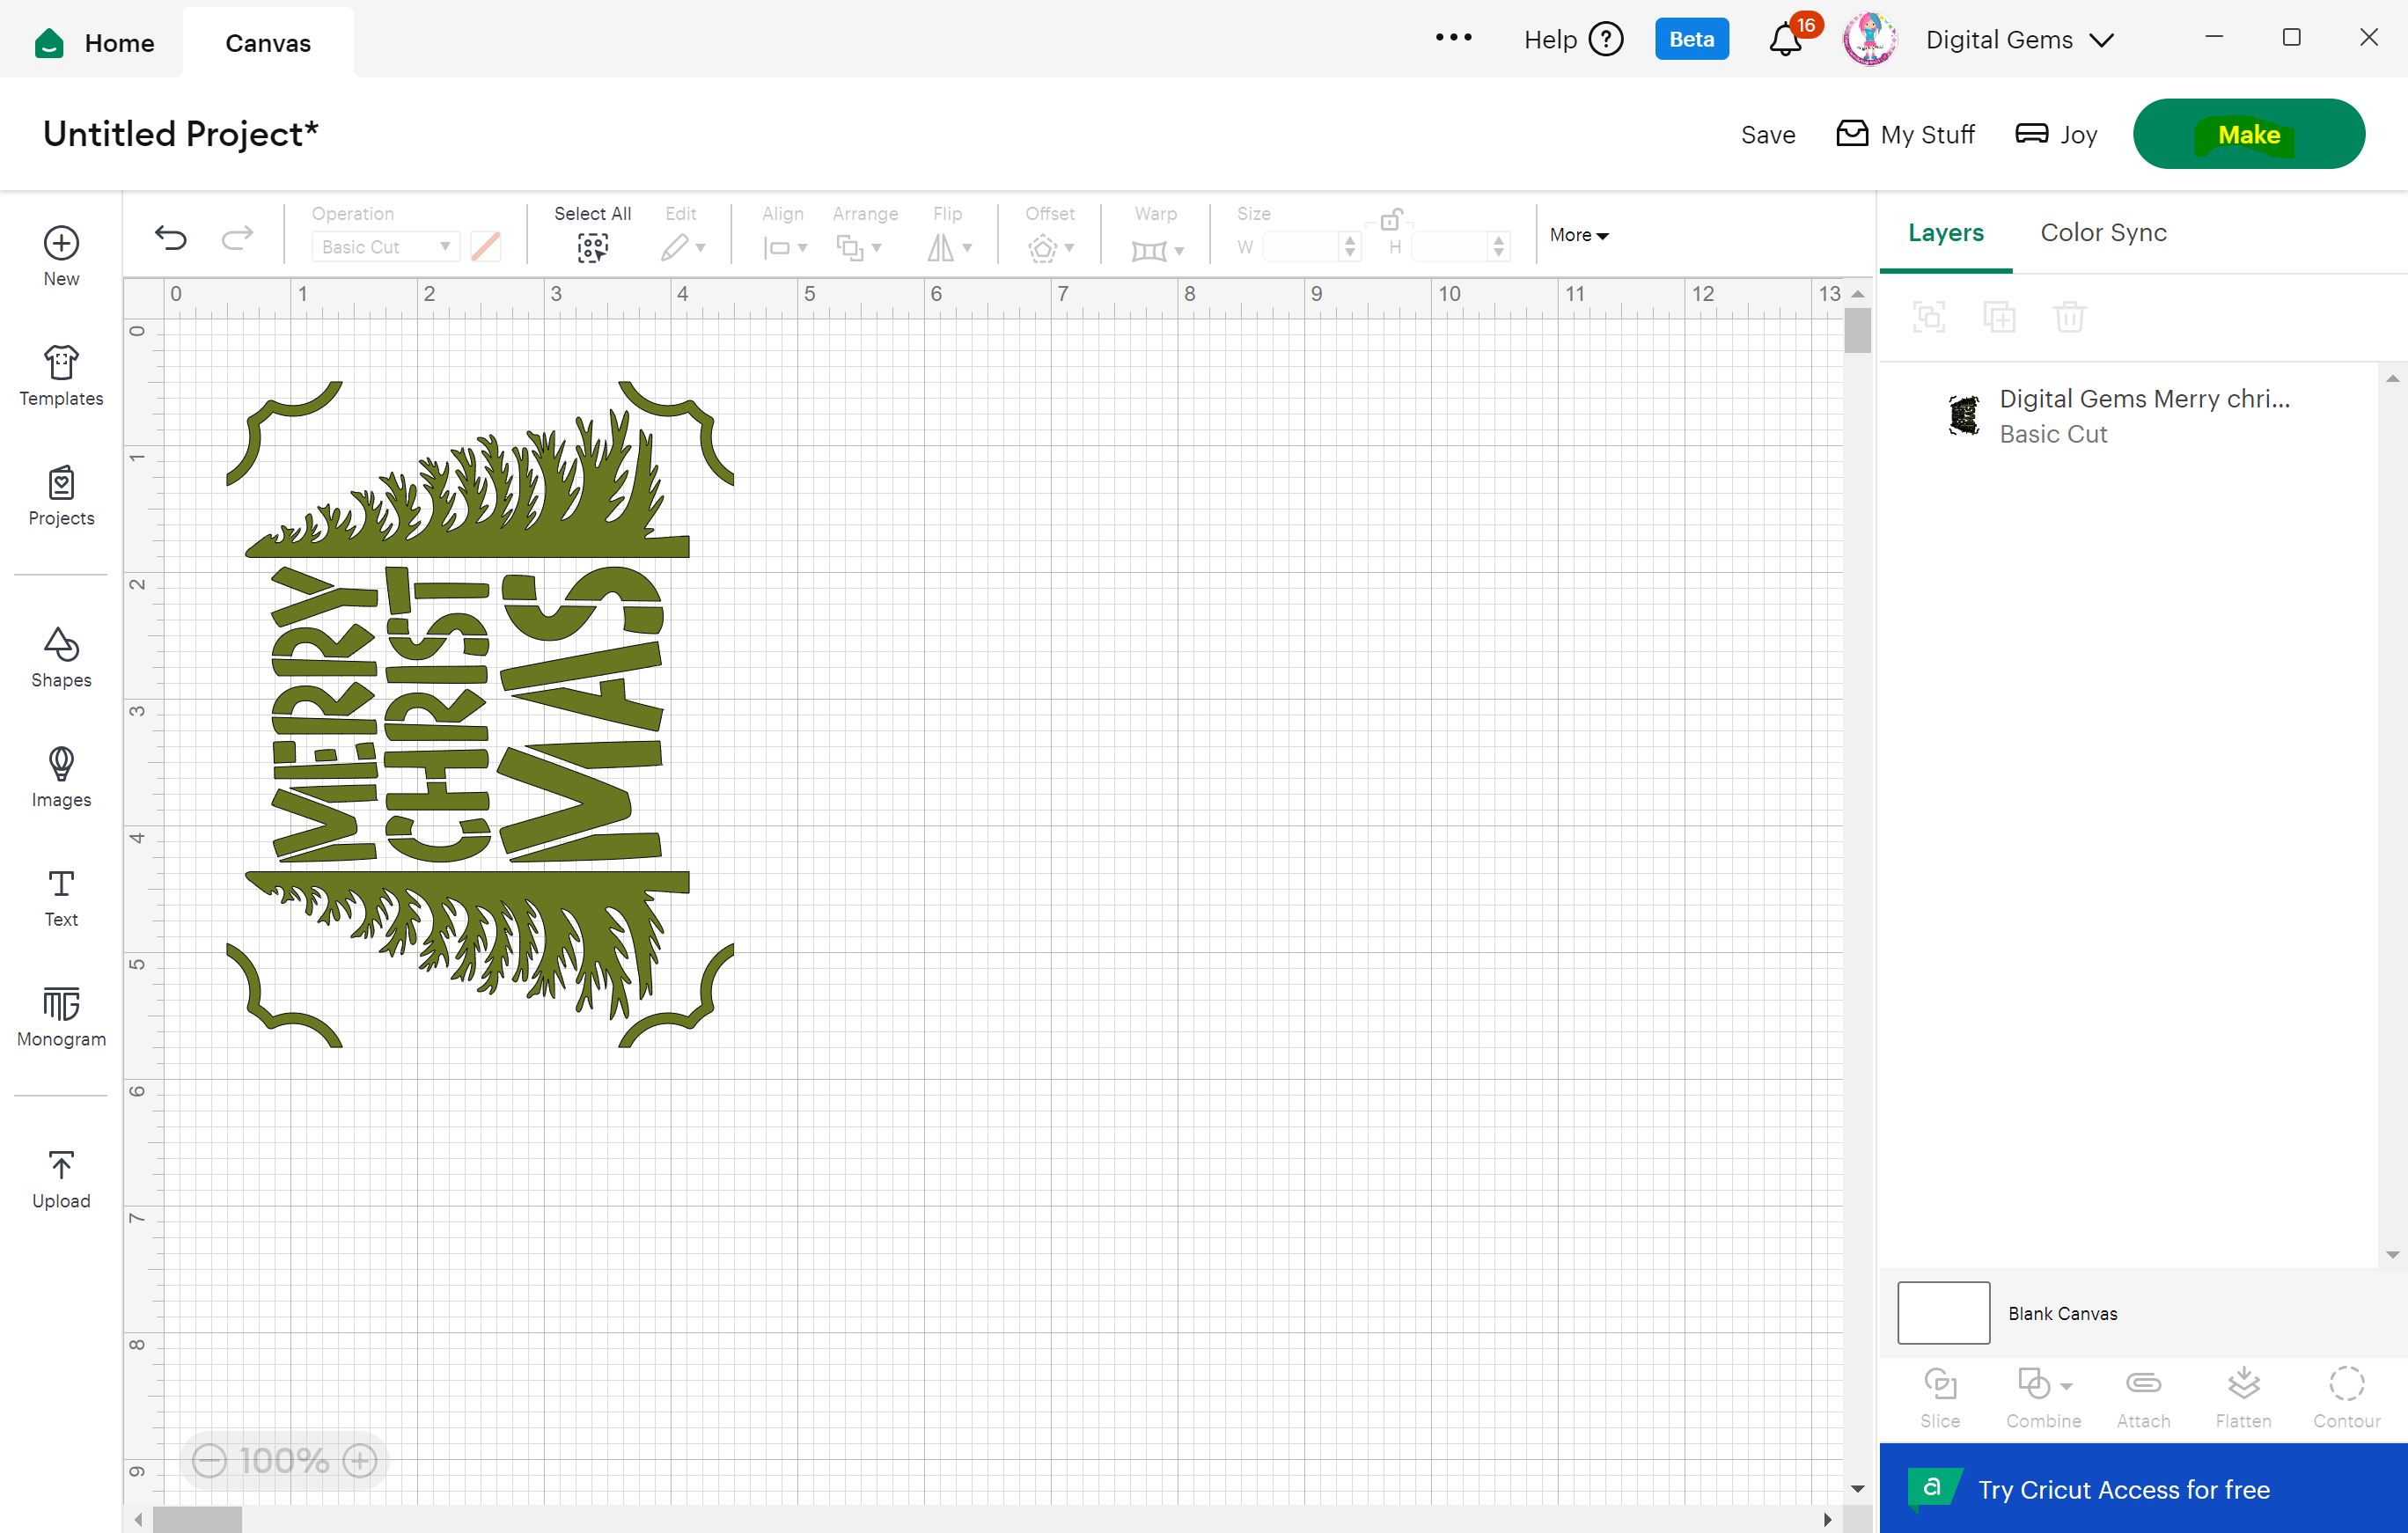Open the notifications bell
The image size is (2408, 1533).
pos(1786,40)
